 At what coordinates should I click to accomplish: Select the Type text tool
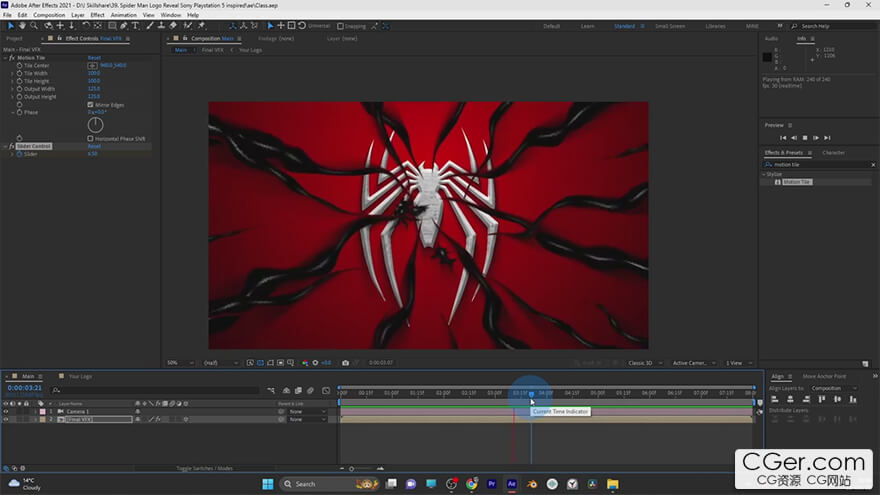click(135, 26)
